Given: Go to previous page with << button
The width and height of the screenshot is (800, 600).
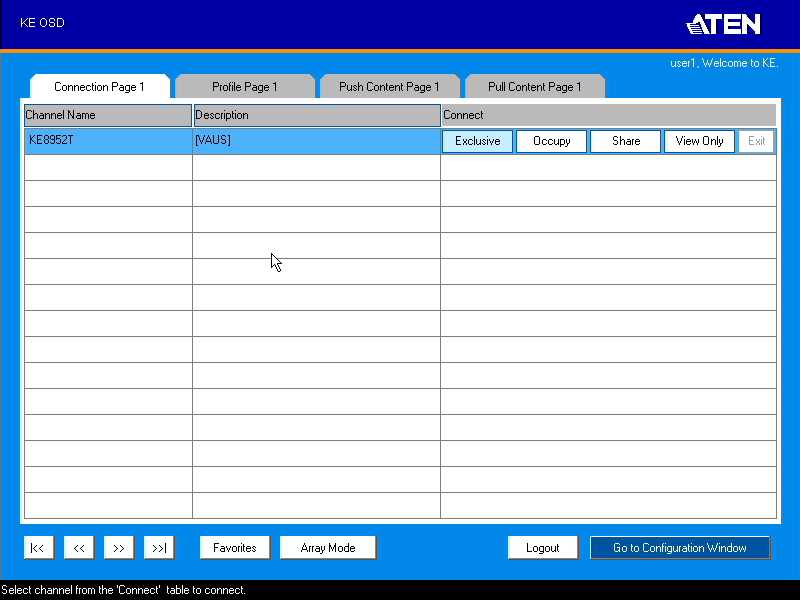Looking at the screenshot, I should [79, 547].
